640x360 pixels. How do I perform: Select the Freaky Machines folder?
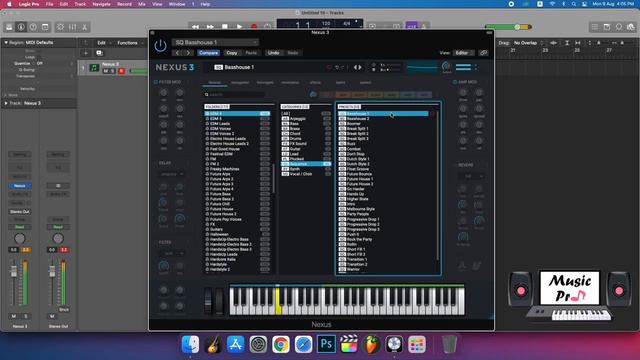[x=237, y=169]
